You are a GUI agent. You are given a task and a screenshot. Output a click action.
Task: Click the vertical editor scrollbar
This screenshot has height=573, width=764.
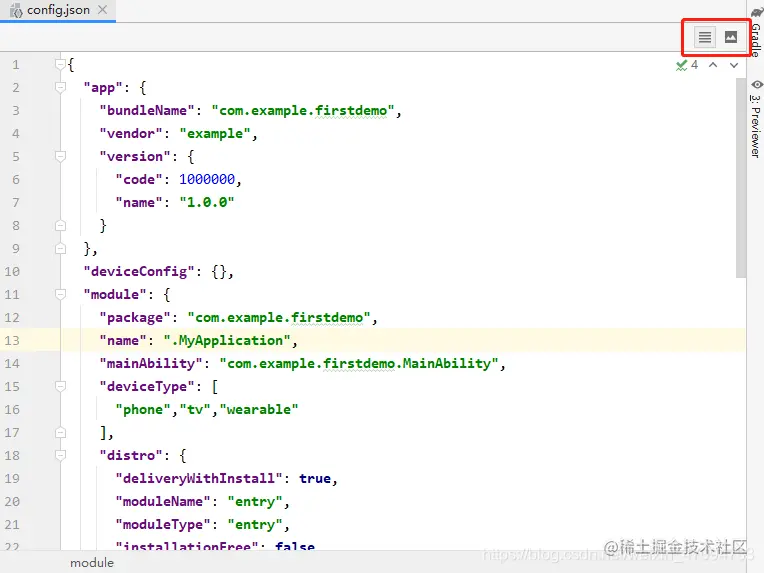tap(741, 178)
